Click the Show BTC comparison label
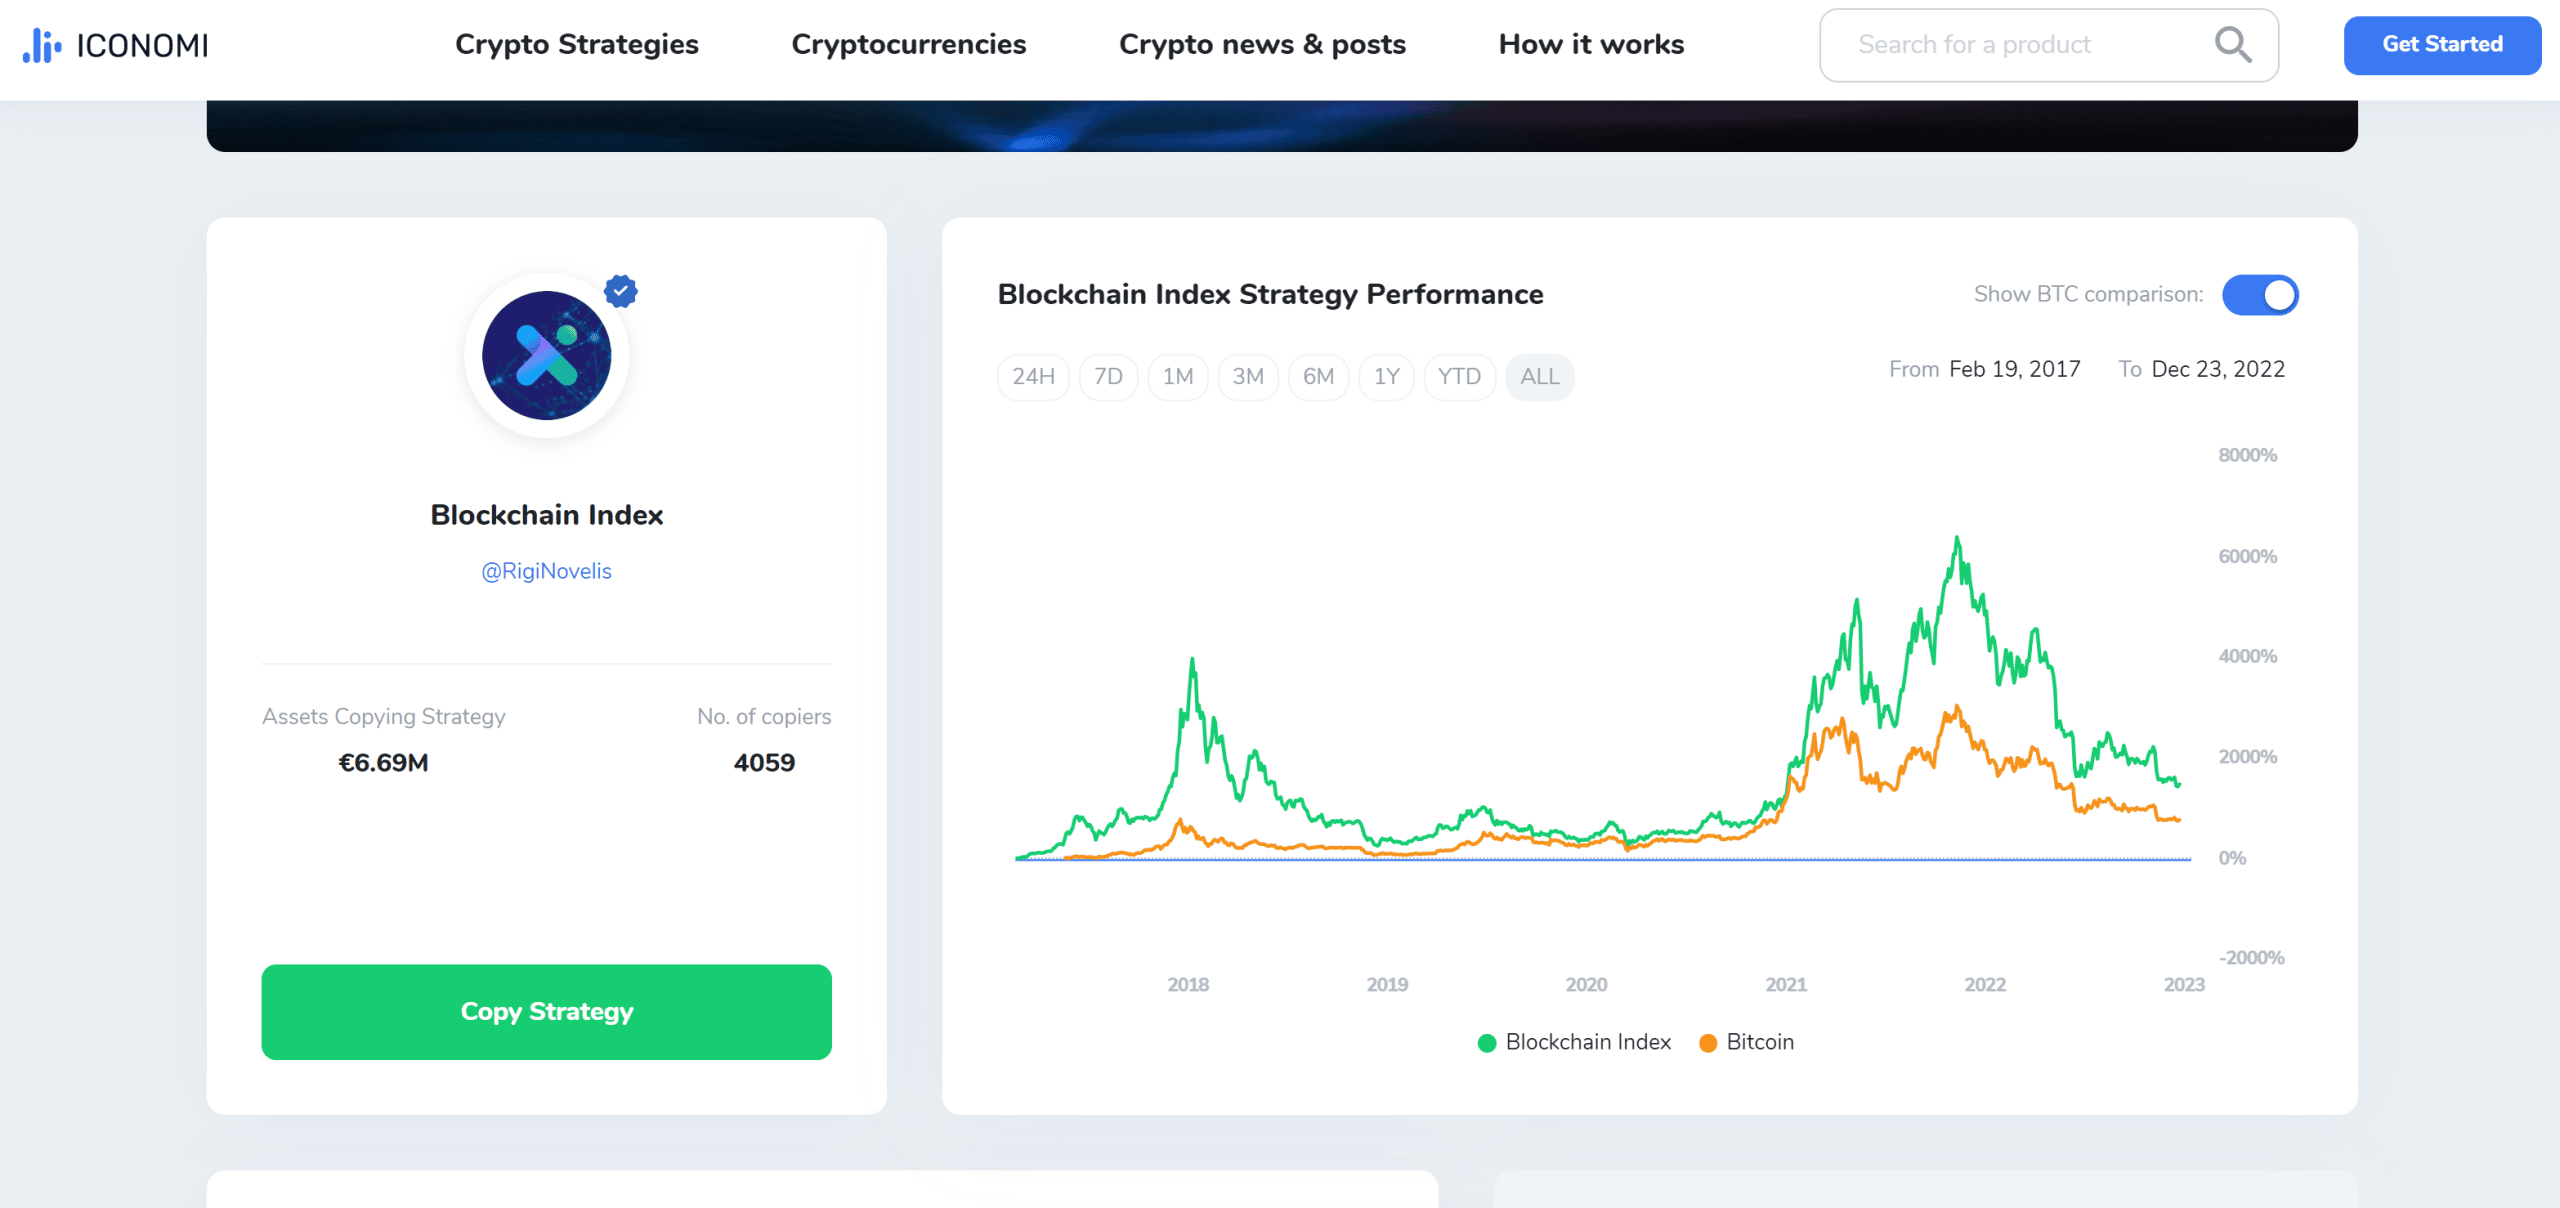The width and height of the screenshot is (2560, 1208). (x=2088, y=295)
